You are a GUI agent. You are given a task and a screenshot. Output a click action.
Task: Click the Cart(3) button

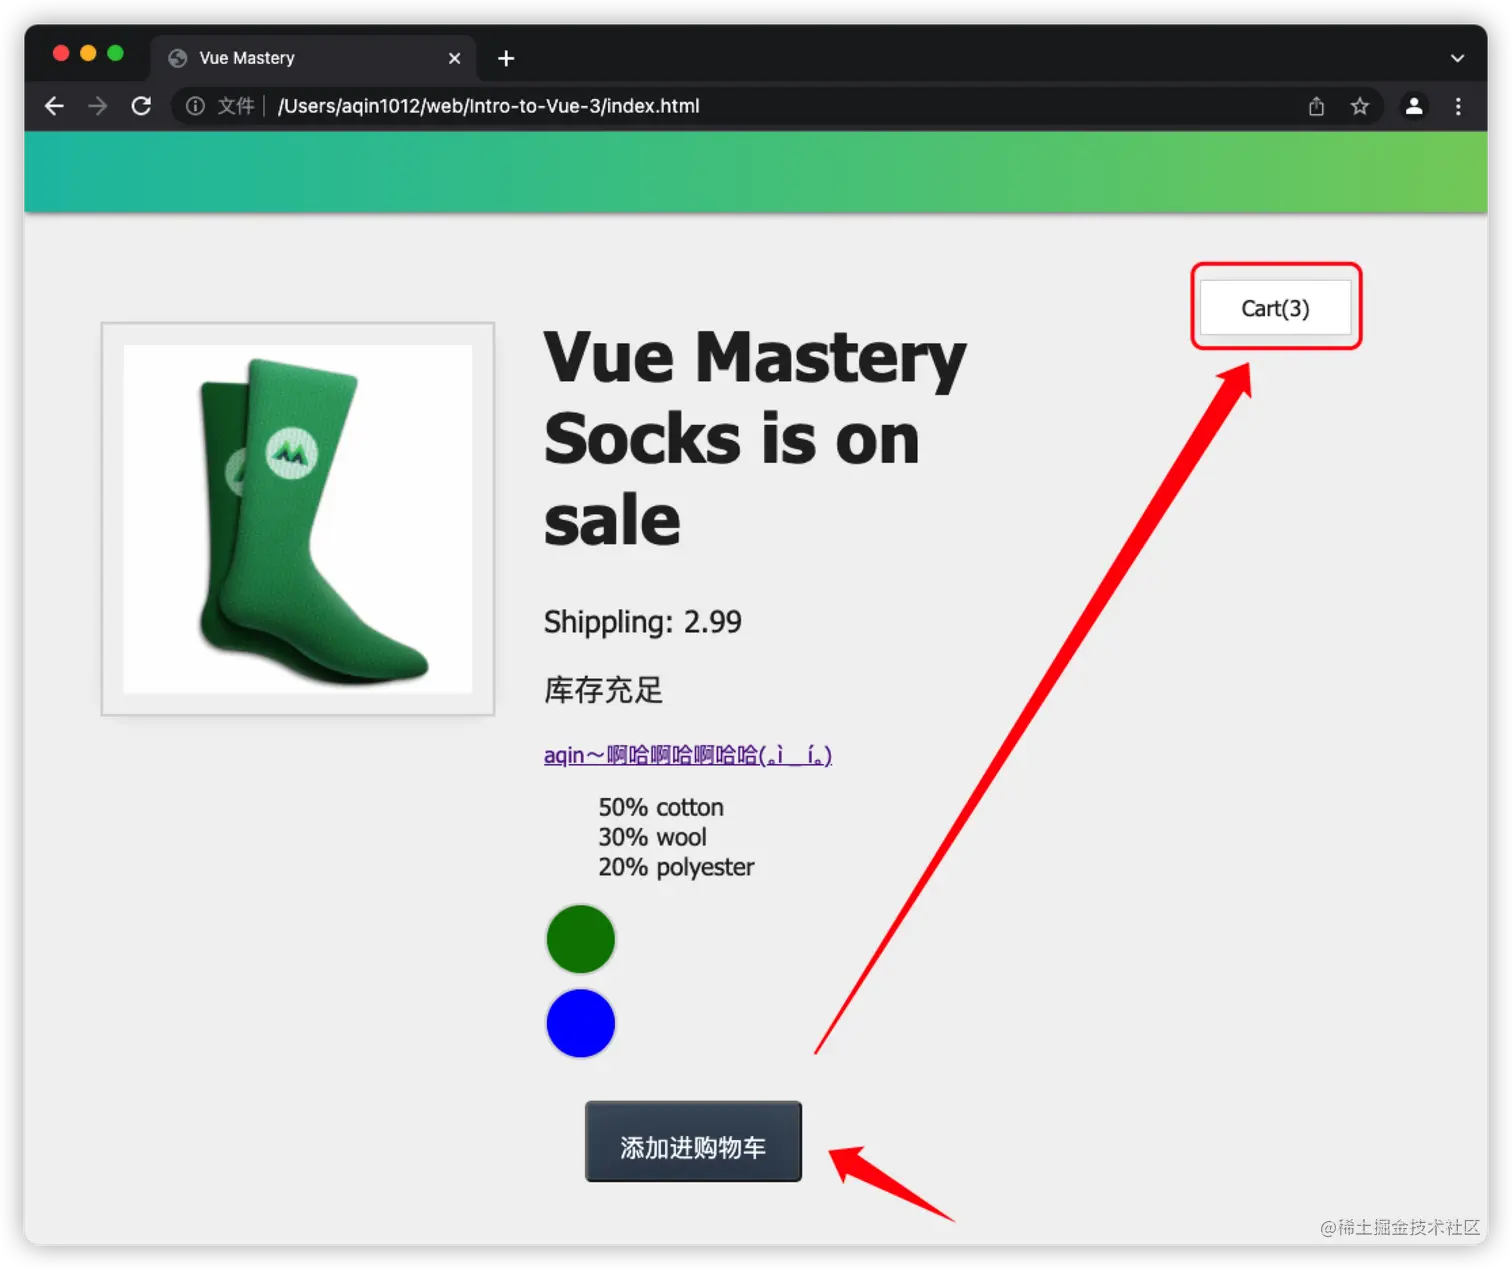[x=1275, y=308]
